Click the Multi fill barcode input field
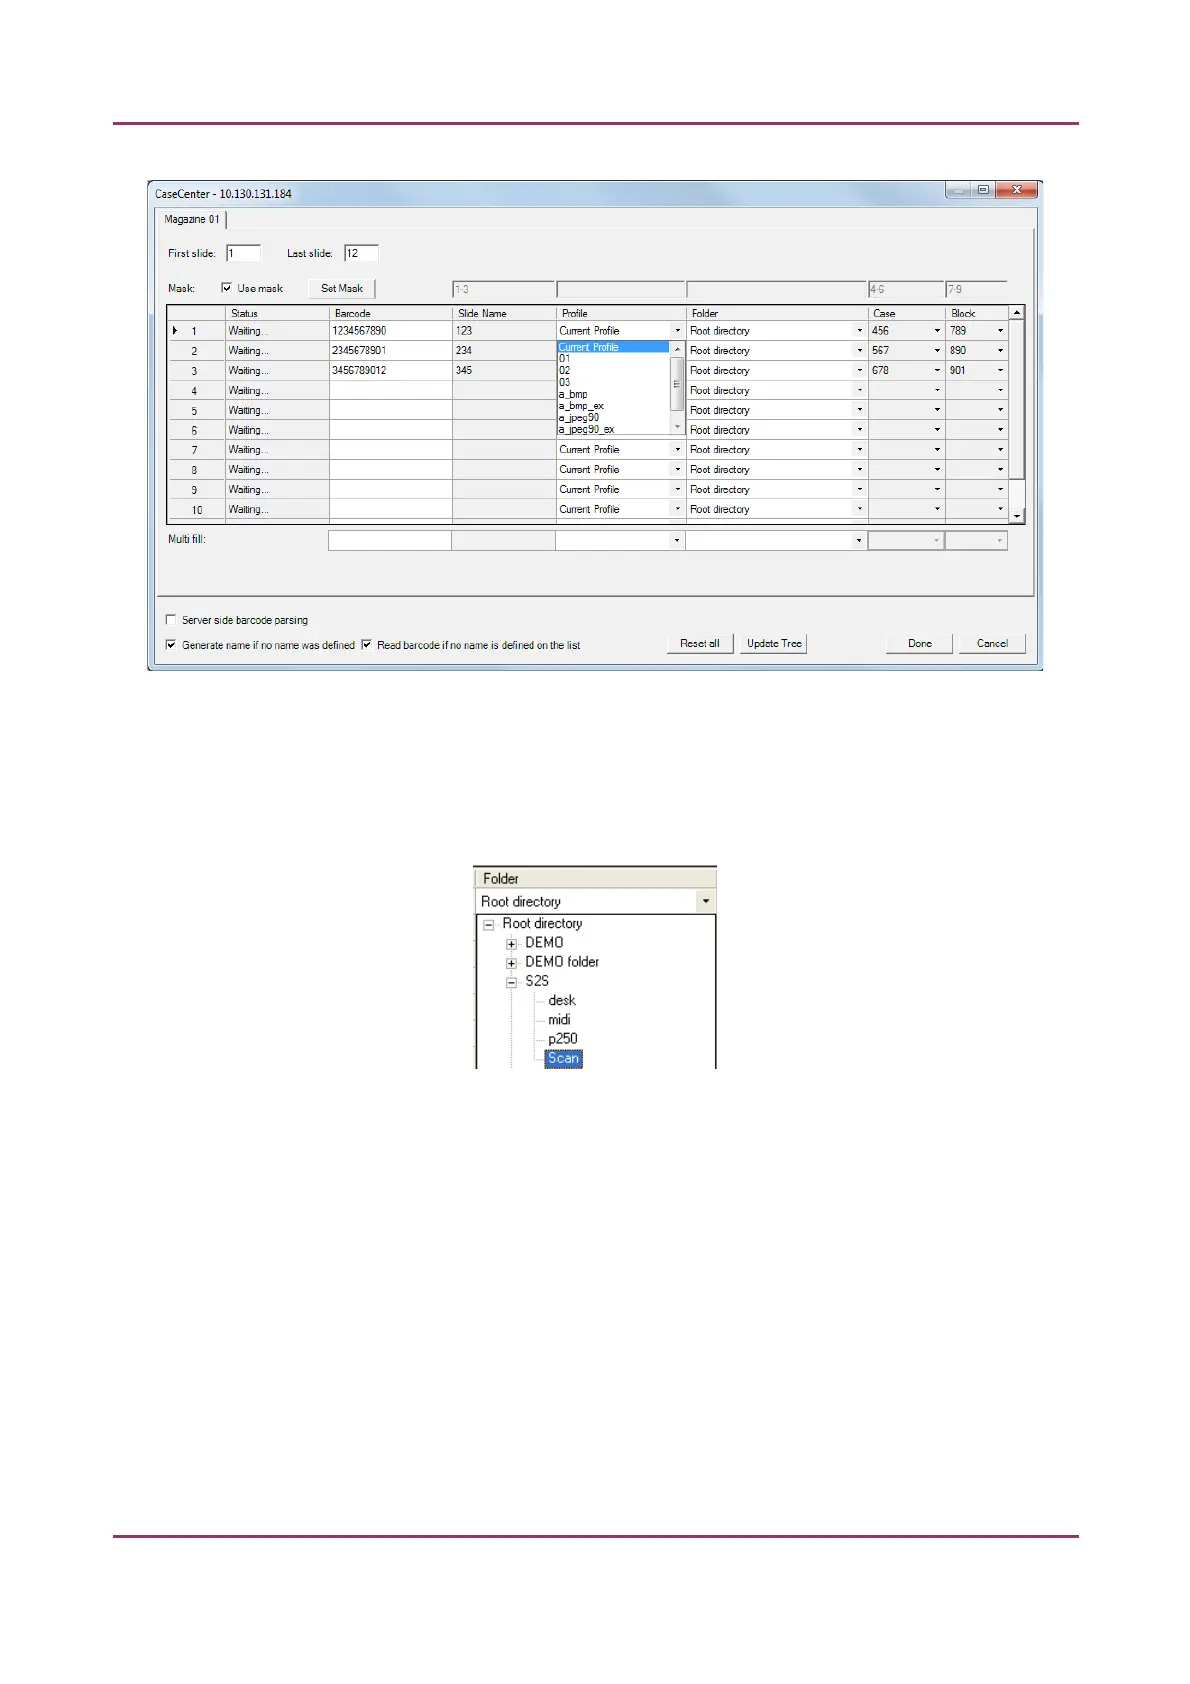Image resolution: width=1190 pixels, height=1684 pixels. 390,540
